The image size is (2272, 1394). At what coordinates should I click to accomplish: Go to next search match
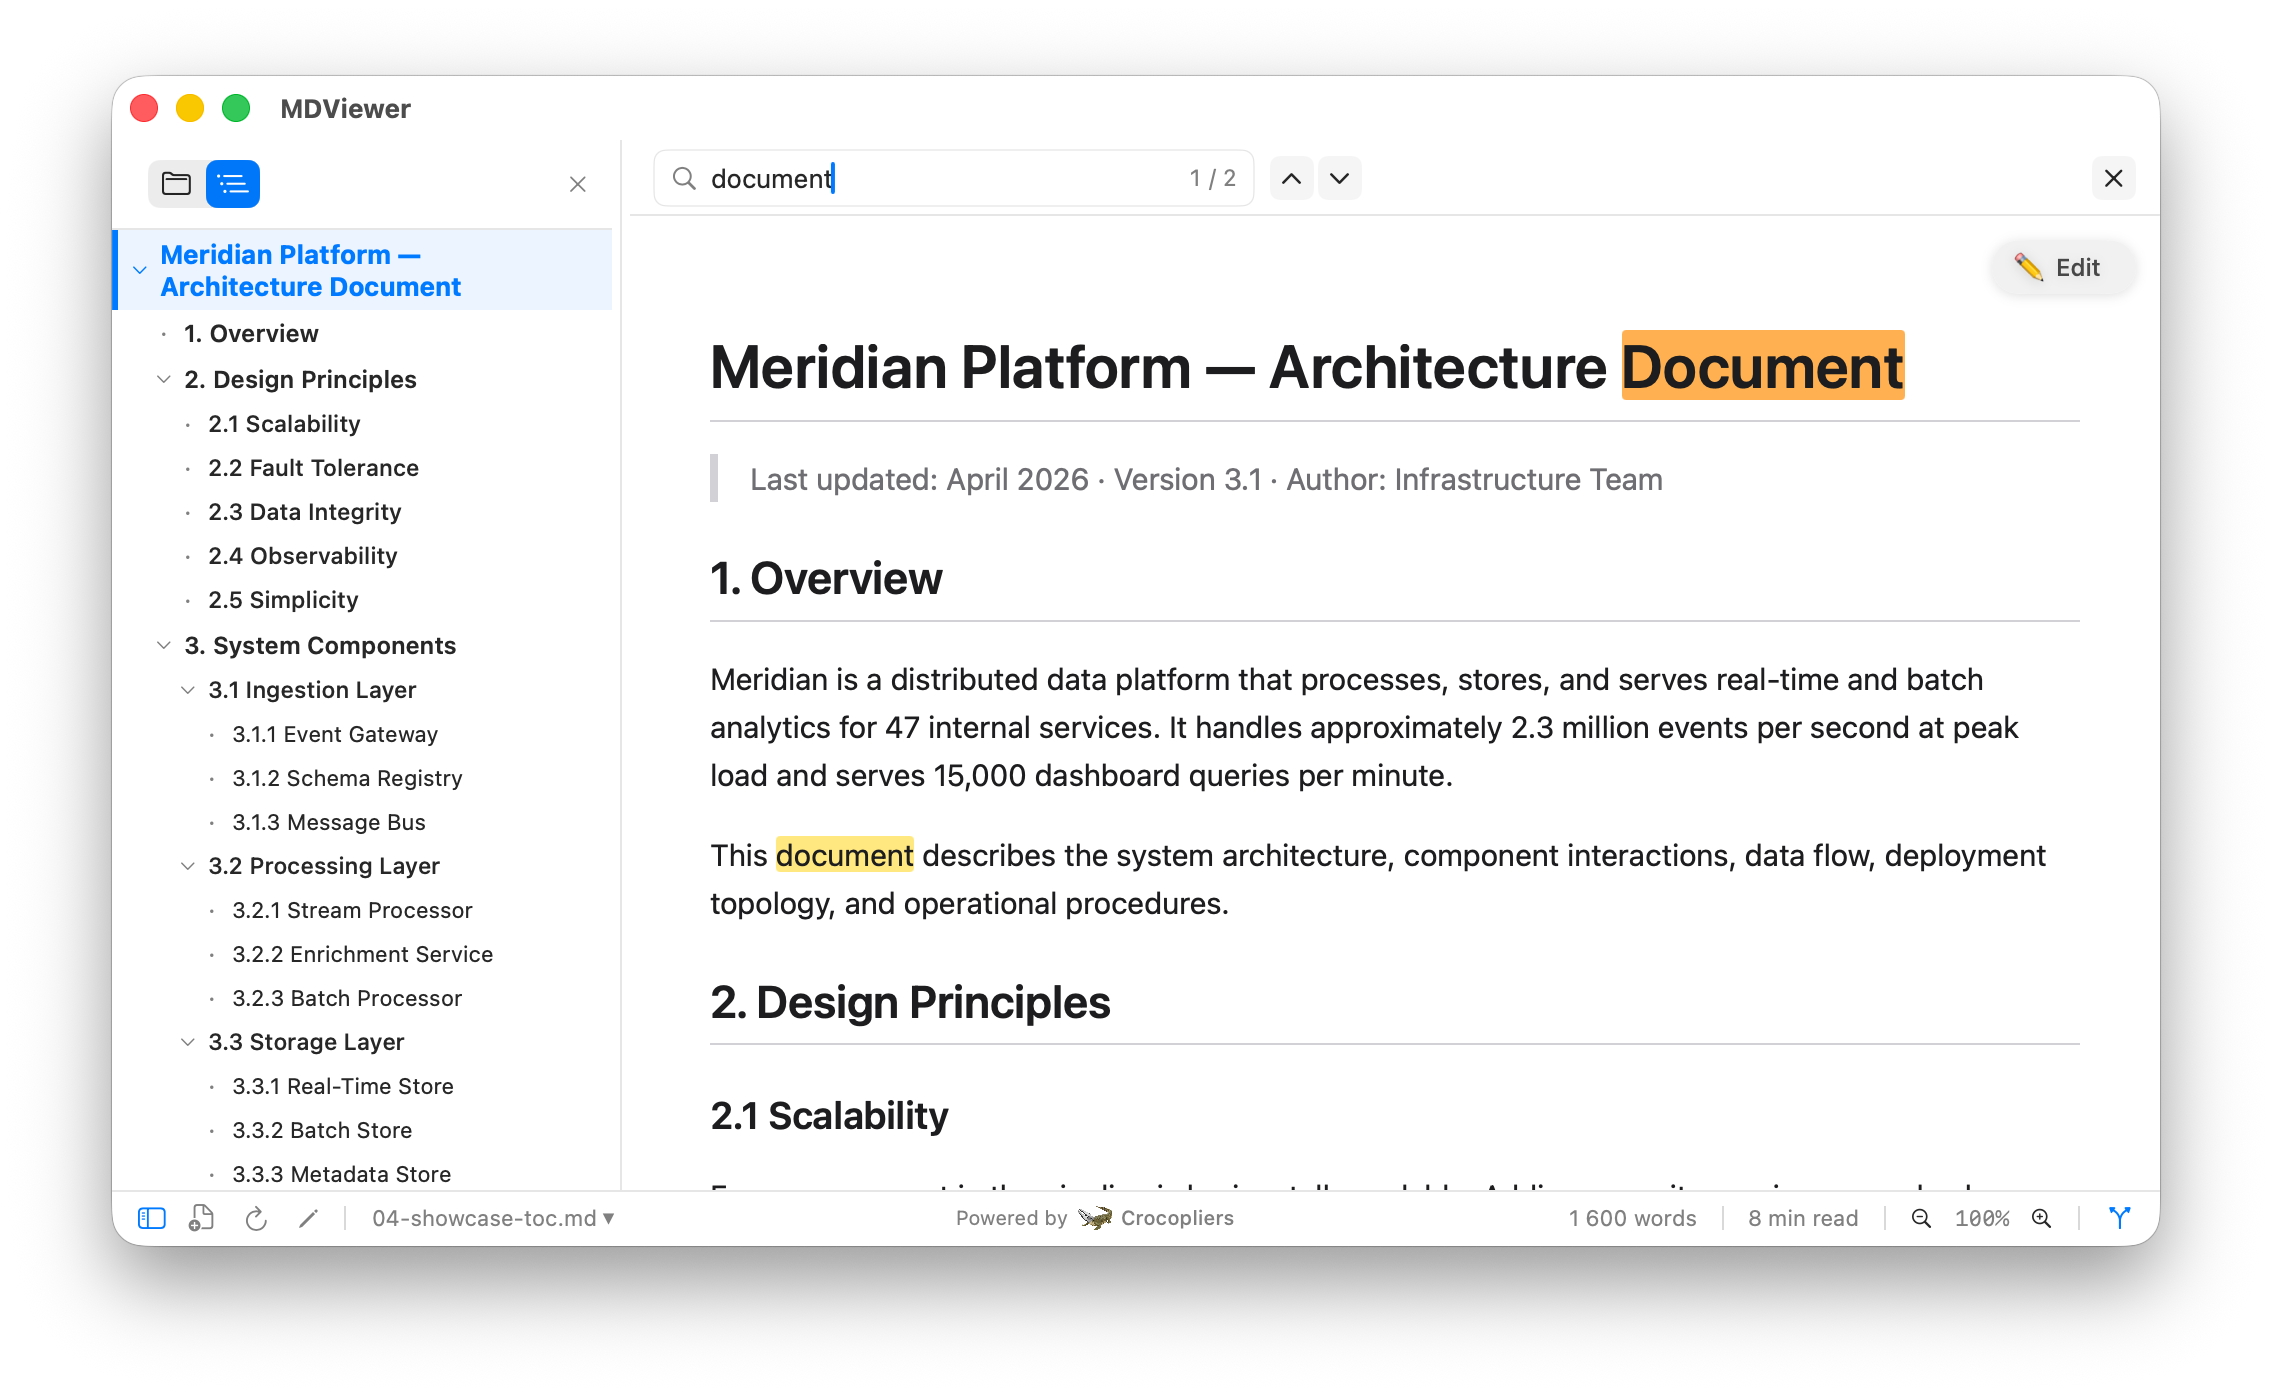pos(1340,178)
